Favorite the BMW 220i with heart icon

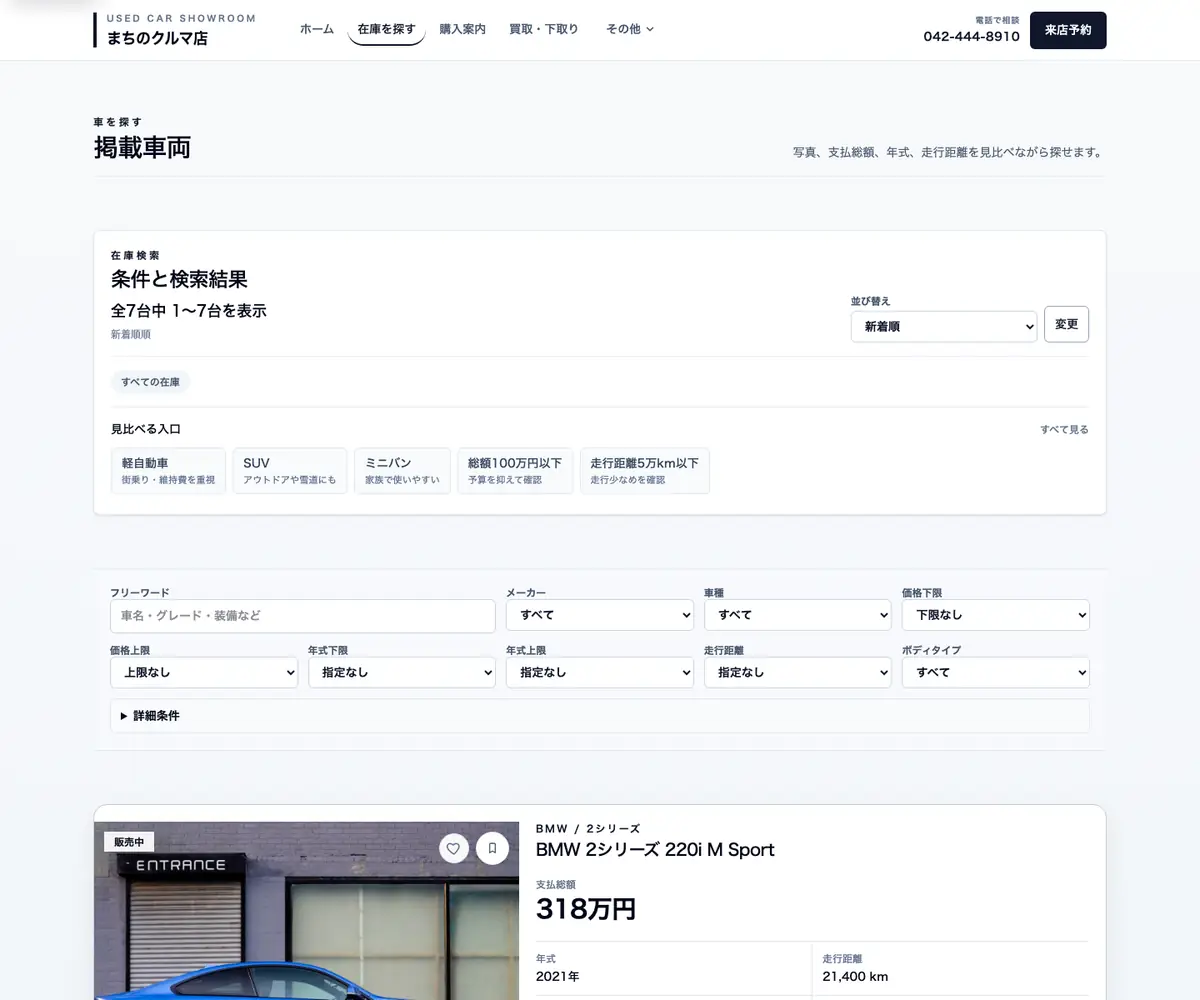point(453,848)
